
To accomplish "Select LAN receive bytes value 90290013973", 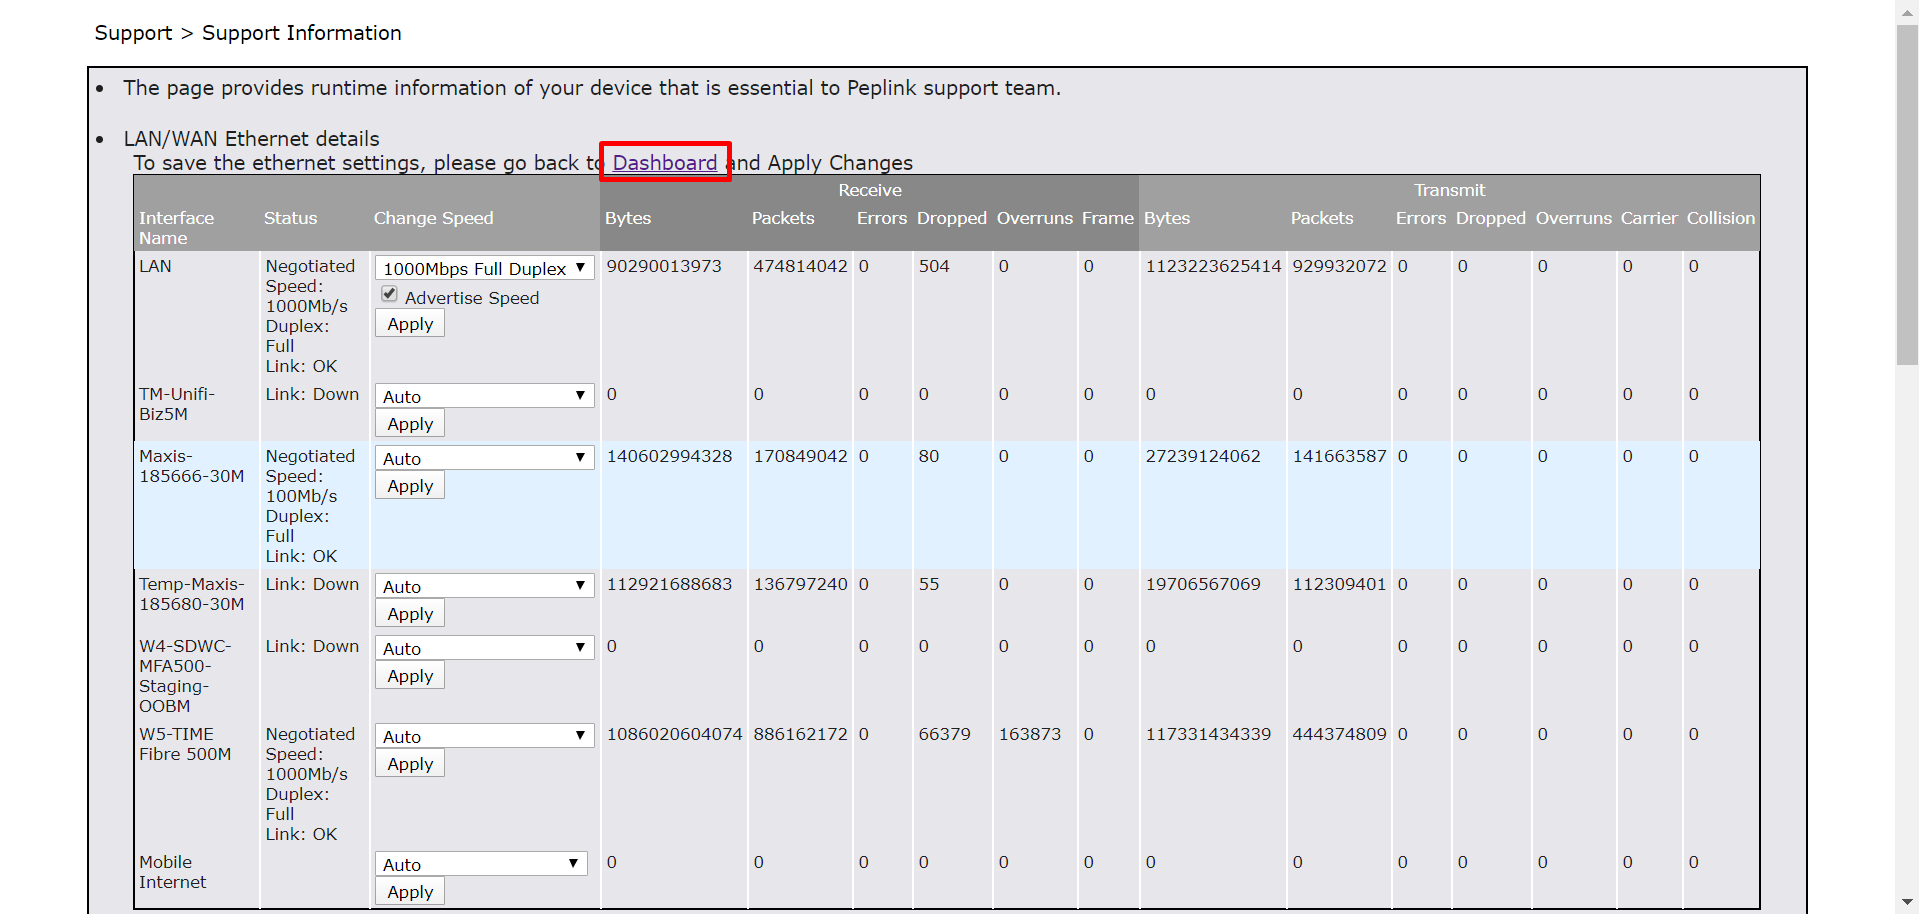I will click(x=664, y=266).
